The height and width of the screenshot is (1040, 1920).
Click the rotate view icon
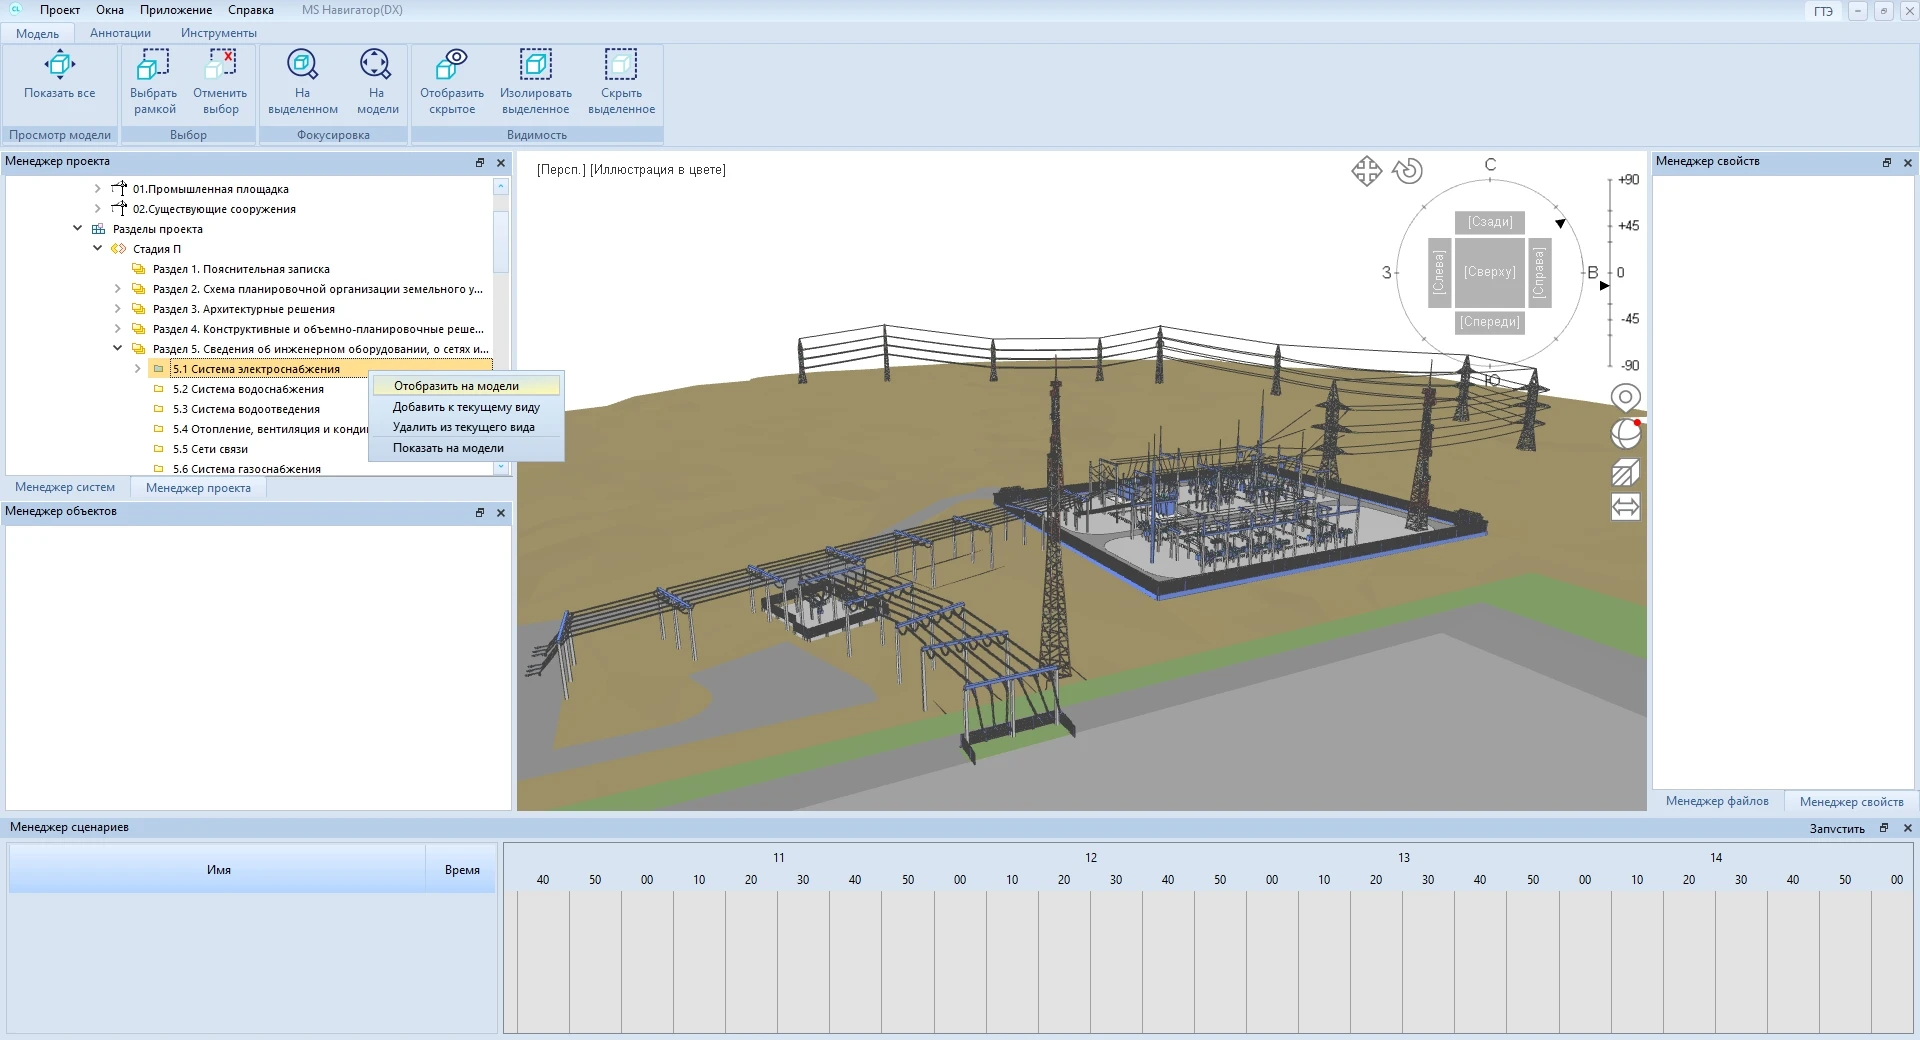coord(1407,171)
